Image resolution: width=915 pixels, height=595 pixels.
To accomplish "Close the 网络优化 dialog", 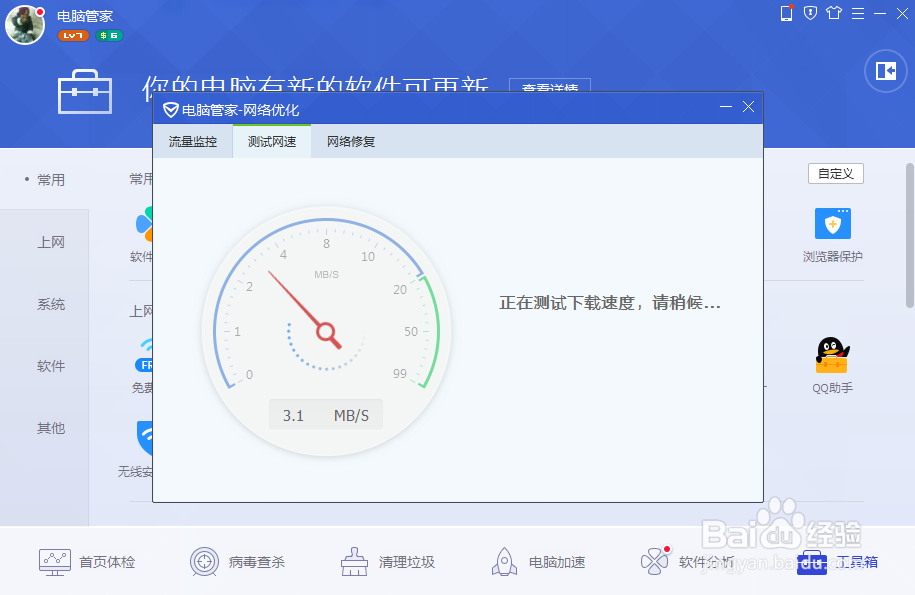I will (x=749, y=107).
